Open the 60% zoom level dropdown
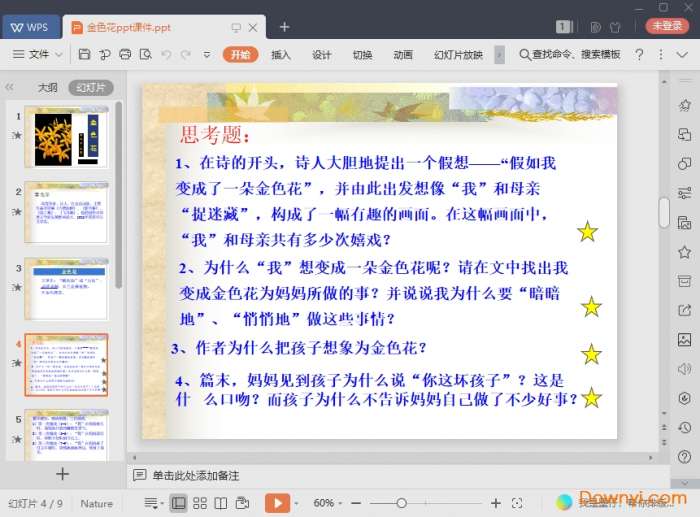This screenshot has width=700, height=517. [x=327, y=503]
